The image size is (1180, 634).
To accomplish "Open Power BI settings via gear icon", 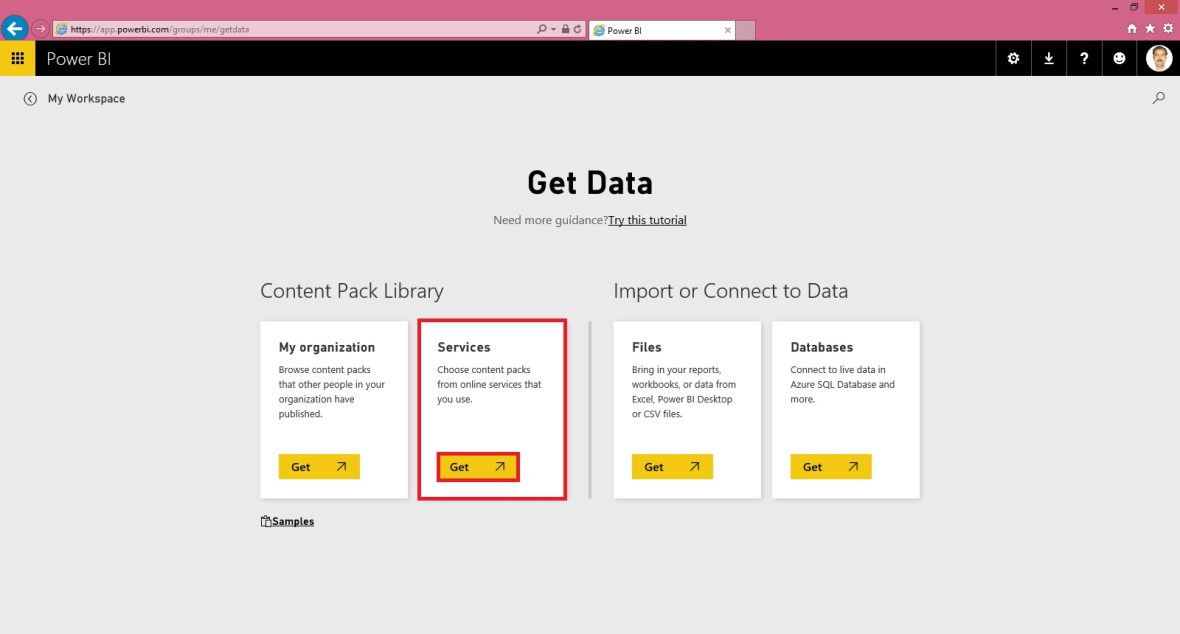I will [x=1013, y=58].
